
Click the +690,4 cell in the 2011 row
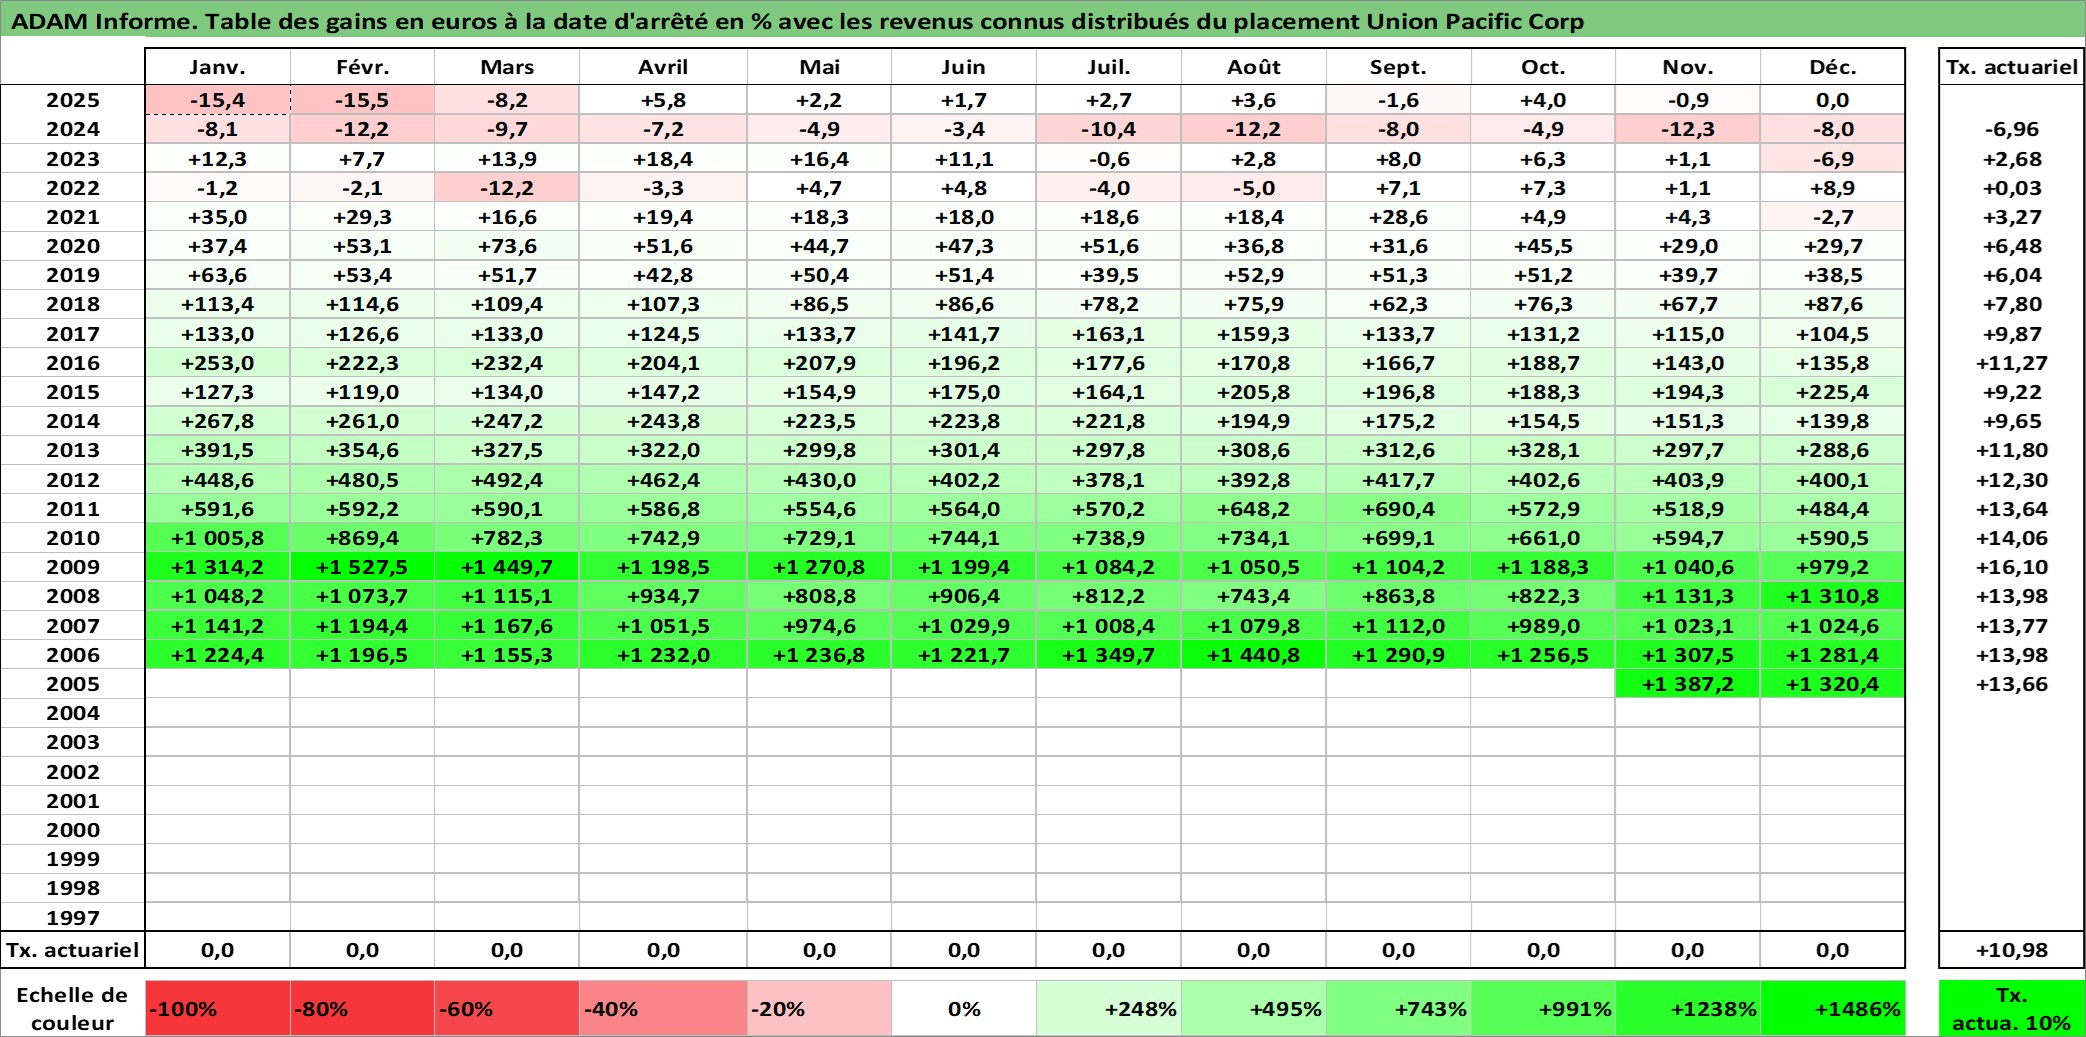coord(1398,509)
